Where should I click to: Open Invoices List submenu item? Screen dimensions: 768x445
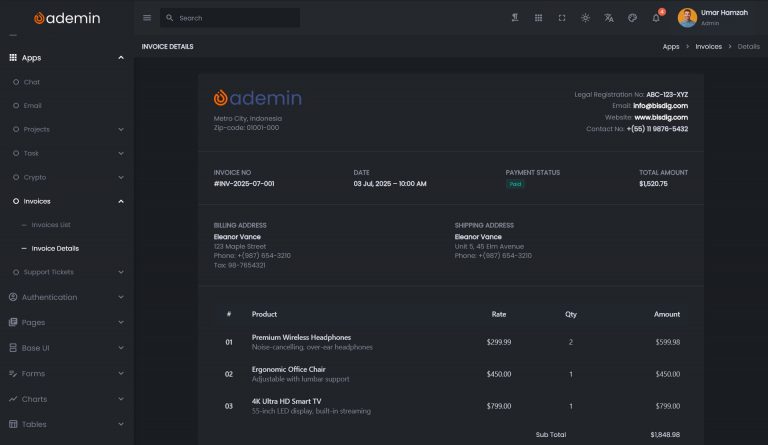[x=51, y=225]
